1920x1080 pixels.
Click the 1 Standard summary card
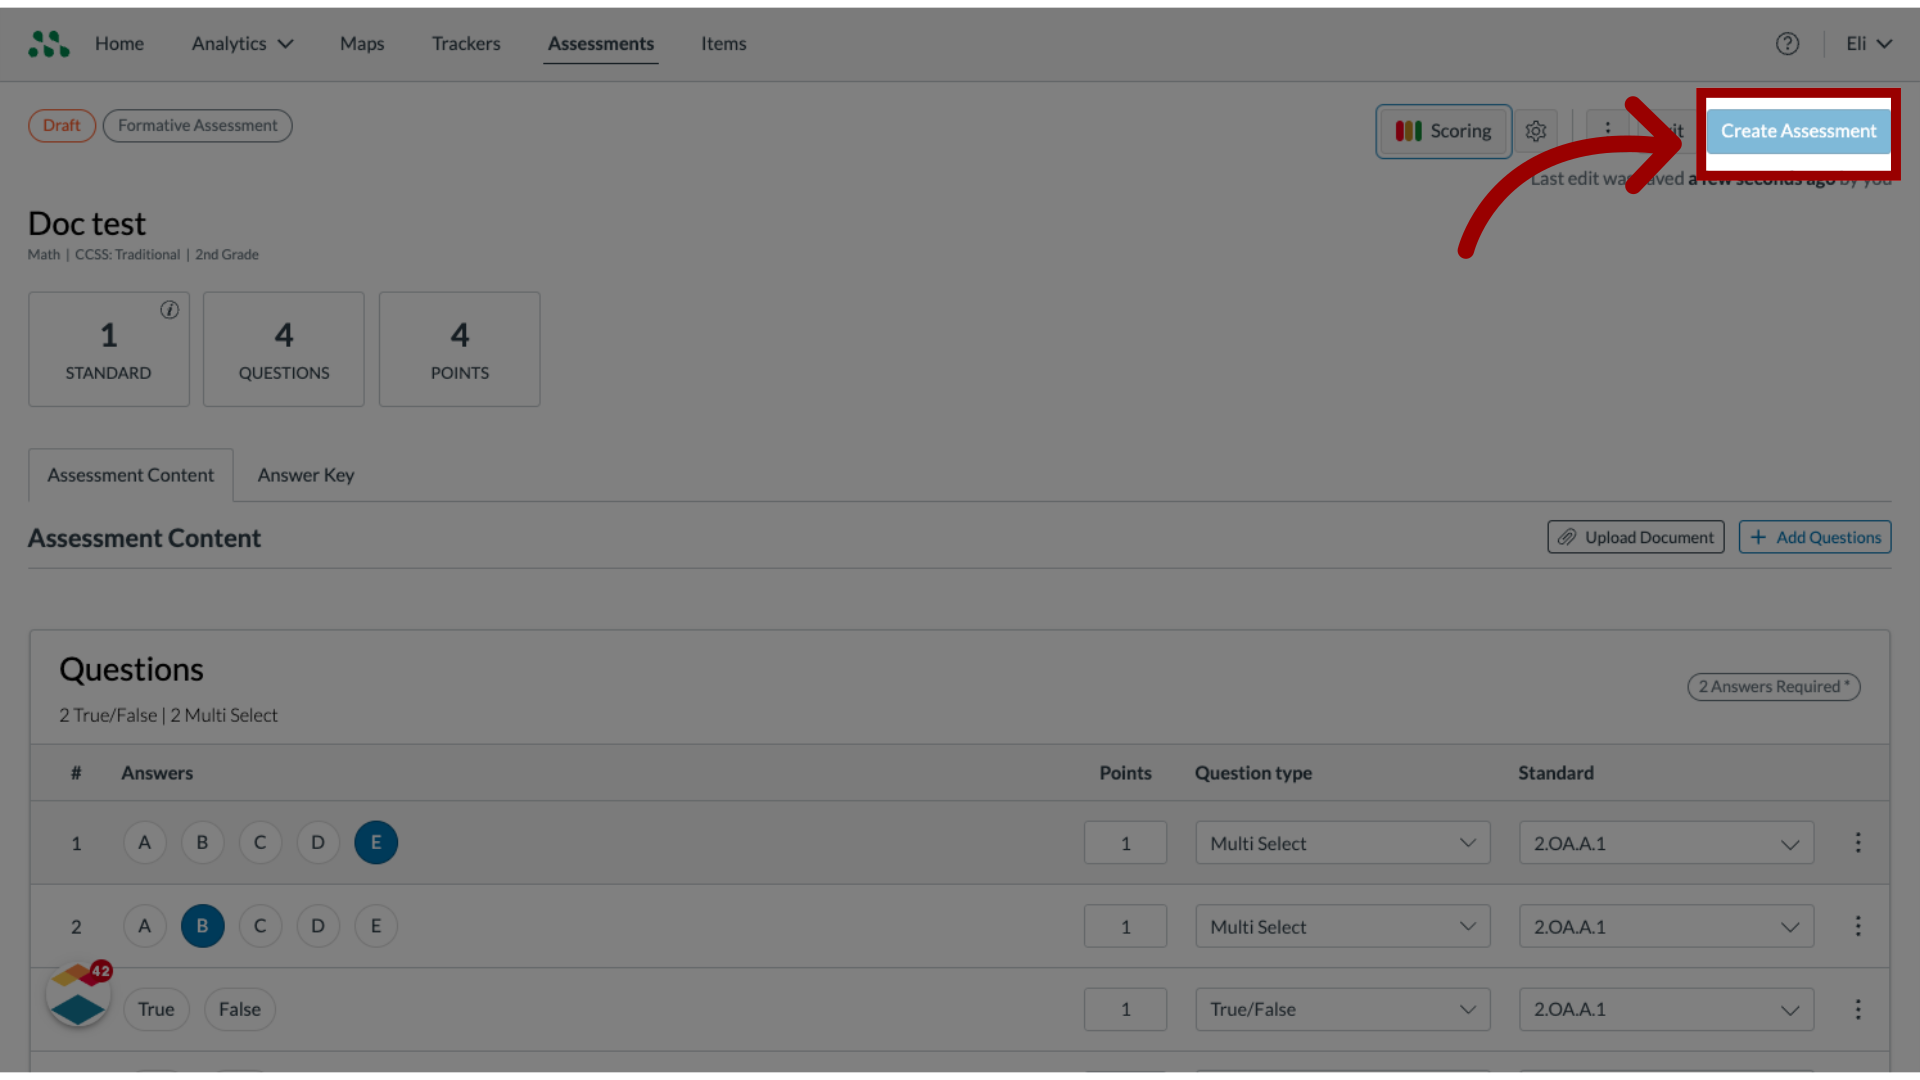(109, 349)
